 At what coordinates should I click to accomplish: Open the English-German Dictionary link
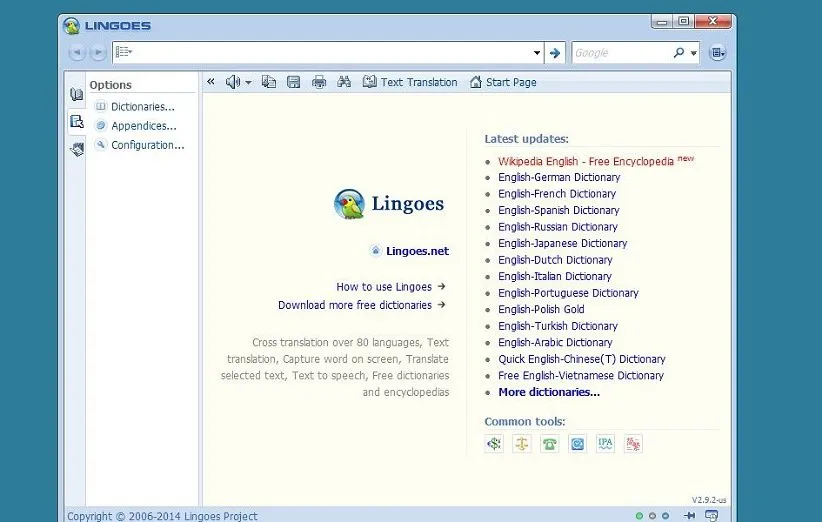[559, 177]
